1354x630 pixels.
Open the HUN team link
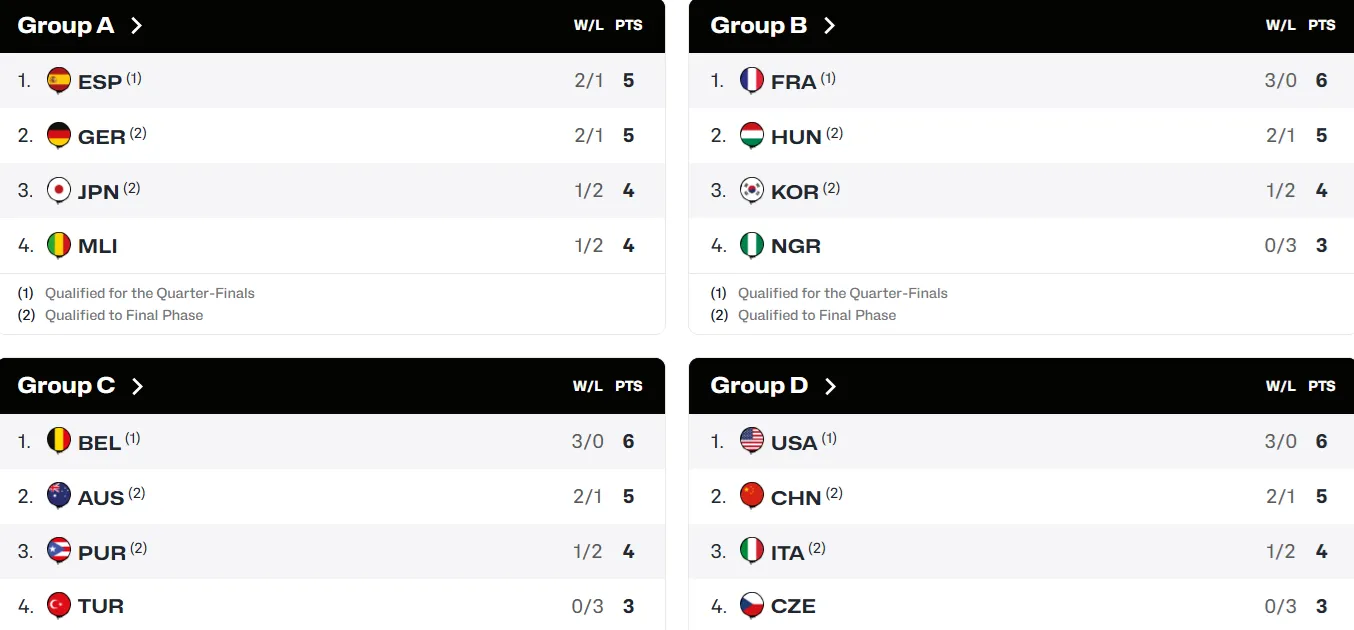796,137
